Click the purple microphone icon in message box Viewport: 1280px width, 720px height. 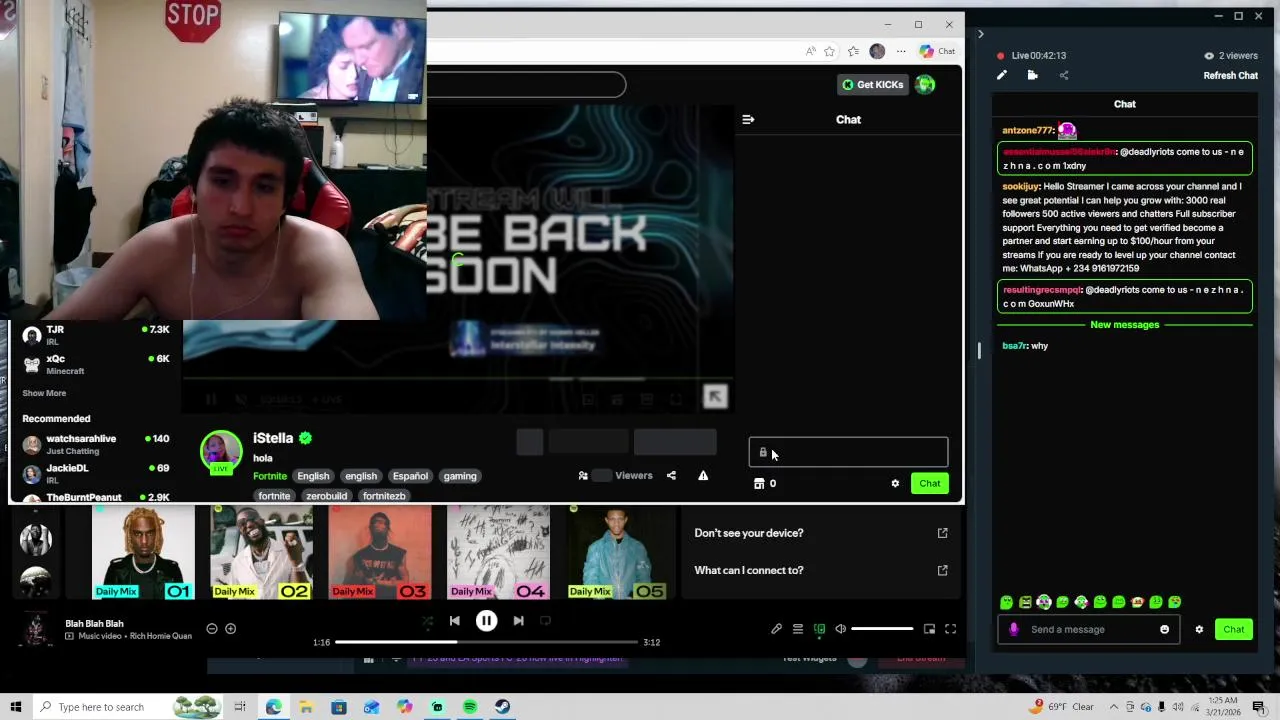[x=1014, y=629]
